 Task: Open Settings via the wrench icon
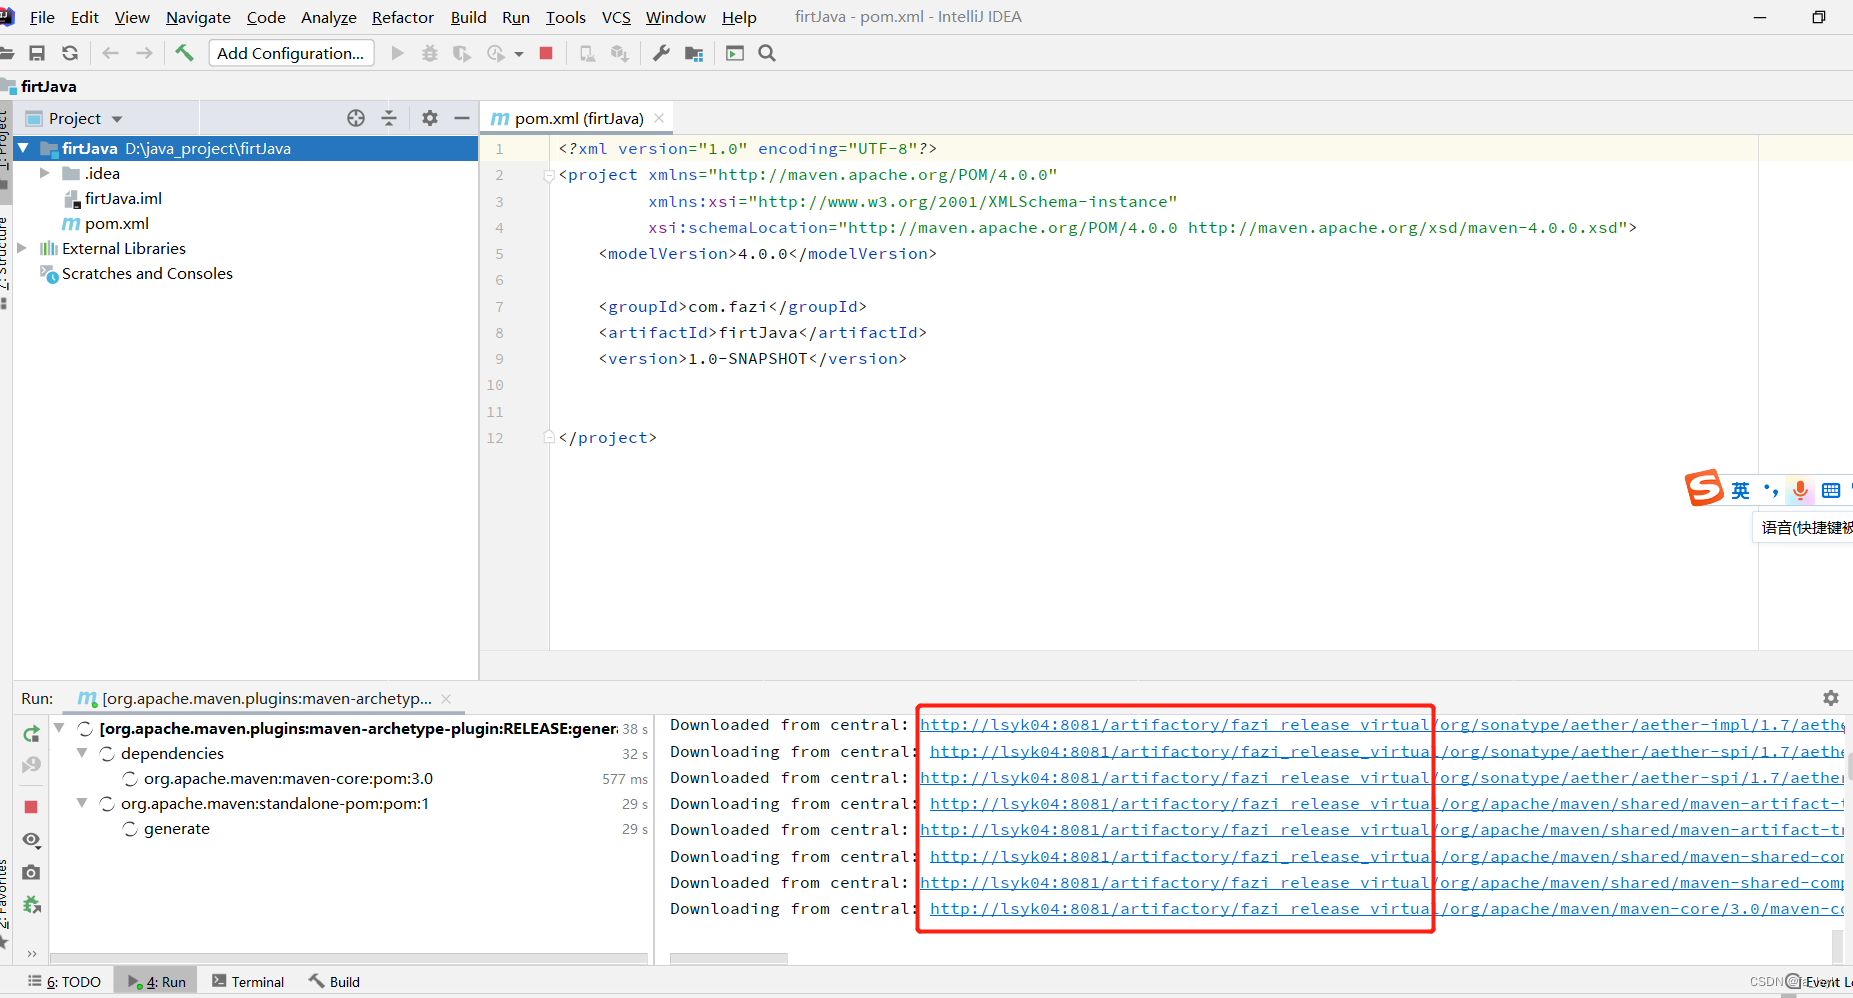(661, 53)
